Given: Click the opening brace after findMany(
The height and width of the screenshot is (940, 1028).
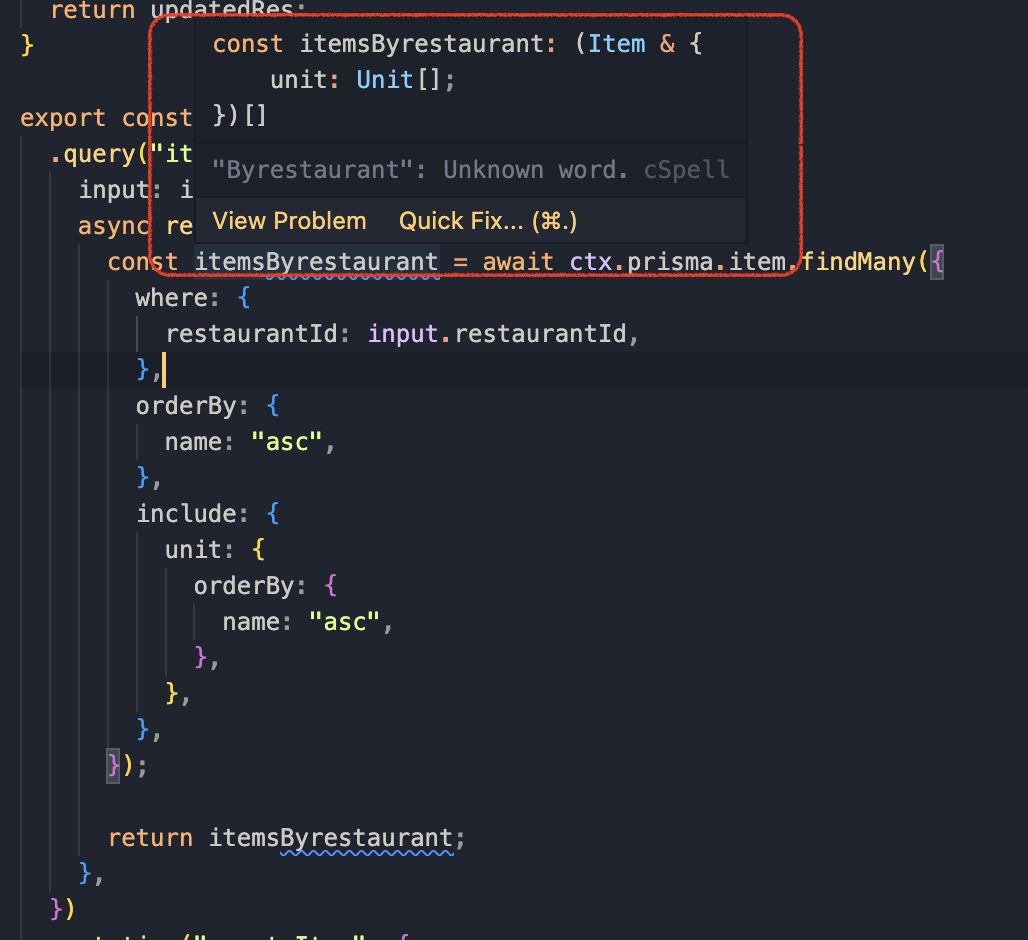Looking at the screenshot, I should 936,262.
